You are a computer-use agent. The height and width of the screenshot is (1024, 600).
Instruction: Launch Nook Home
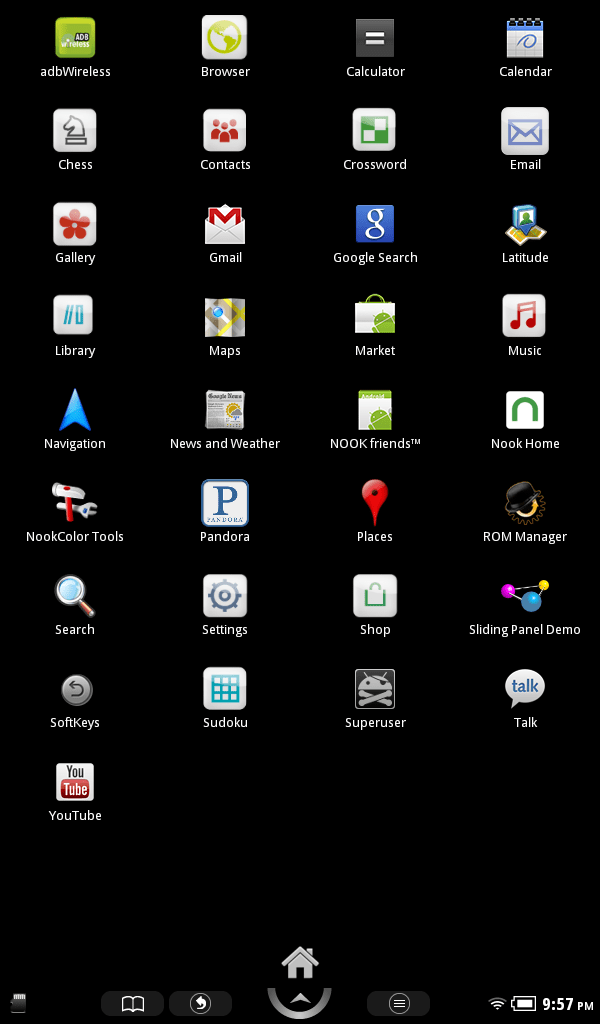(x=525, y=410)
